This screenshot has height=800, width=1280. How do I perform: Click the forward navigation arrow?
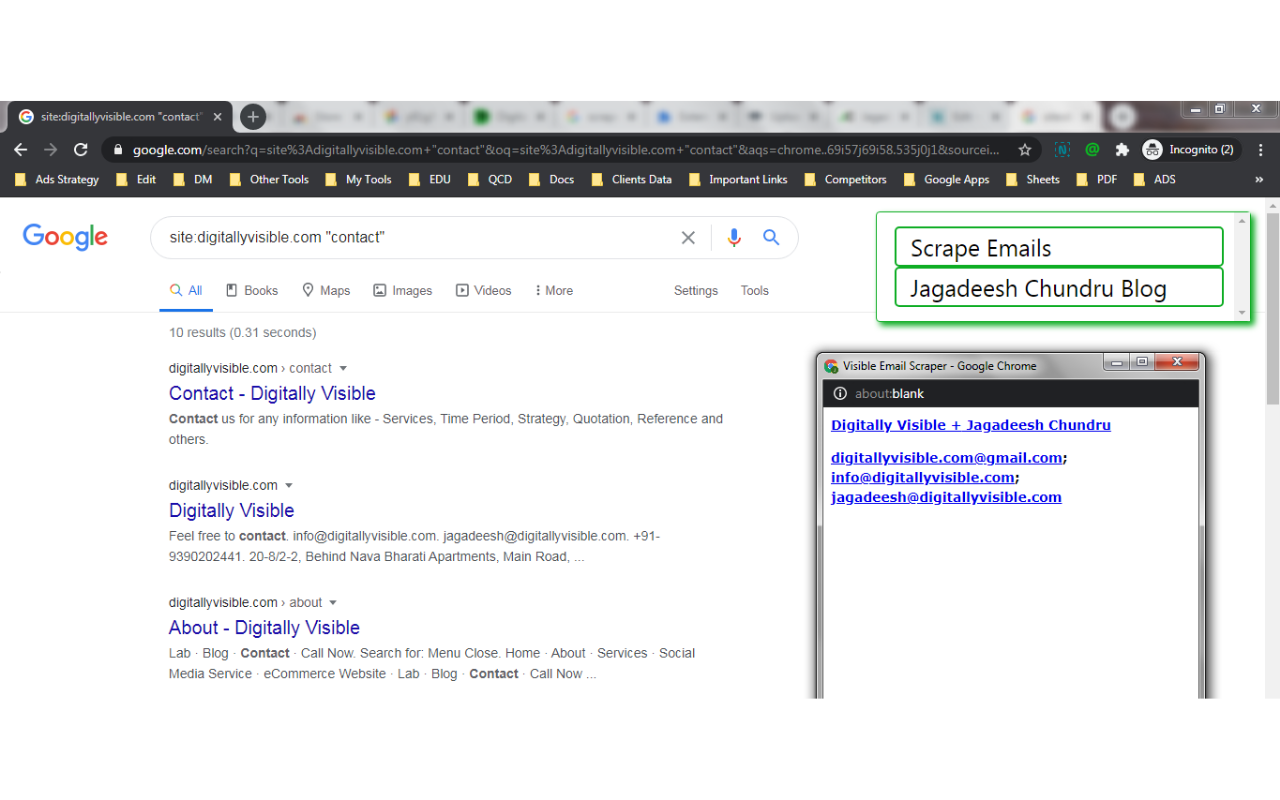pos(51,149)
